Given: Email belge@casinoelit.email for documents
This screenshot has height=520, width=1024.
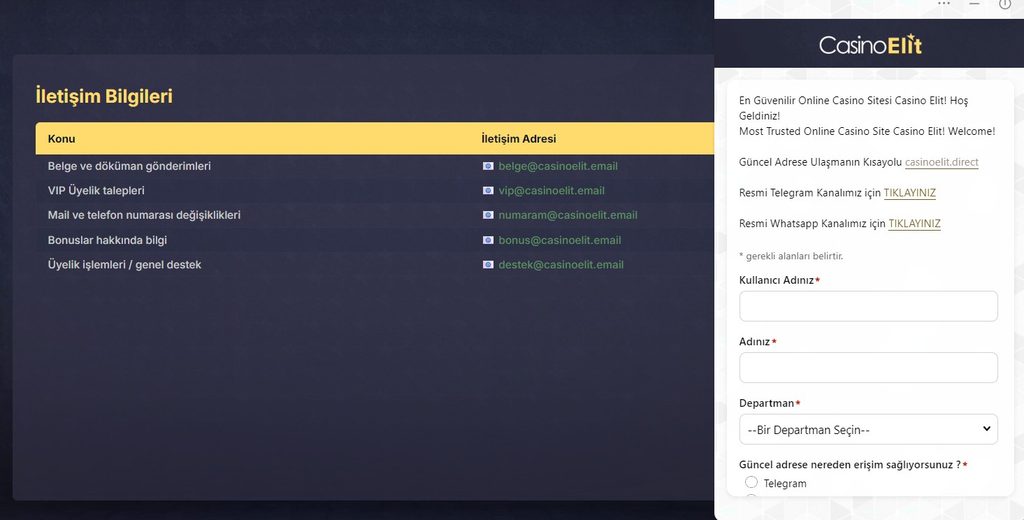Looking at the screenshot, I should [558, 166].
